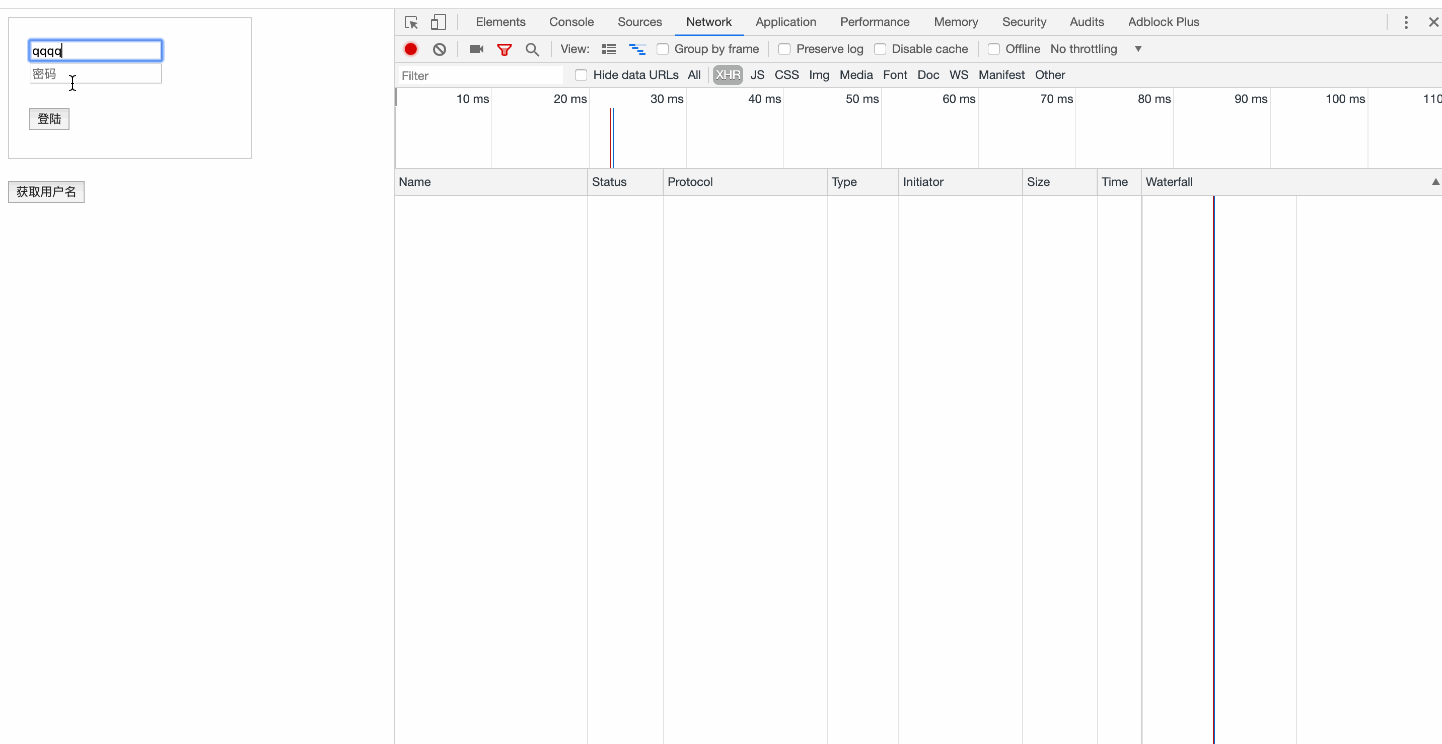Go to the Application tab
This screenshot has height=744, width=1442.
click(786, 22)
